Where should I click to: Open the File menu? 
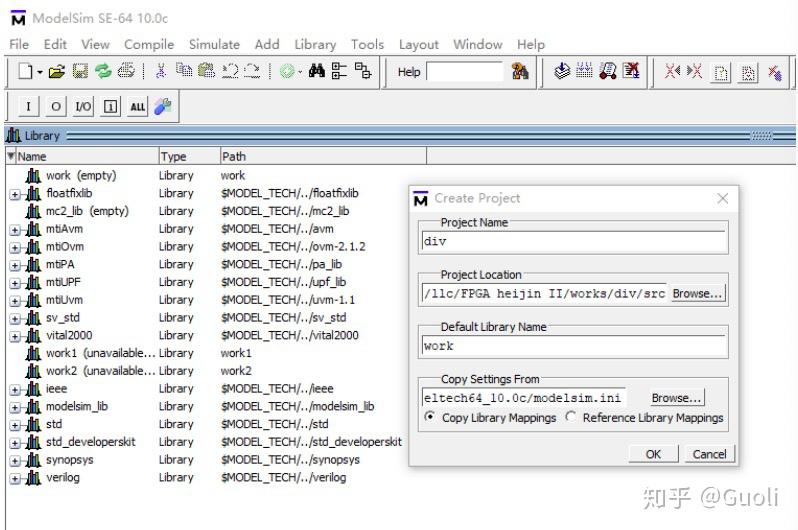click(19, 44)
